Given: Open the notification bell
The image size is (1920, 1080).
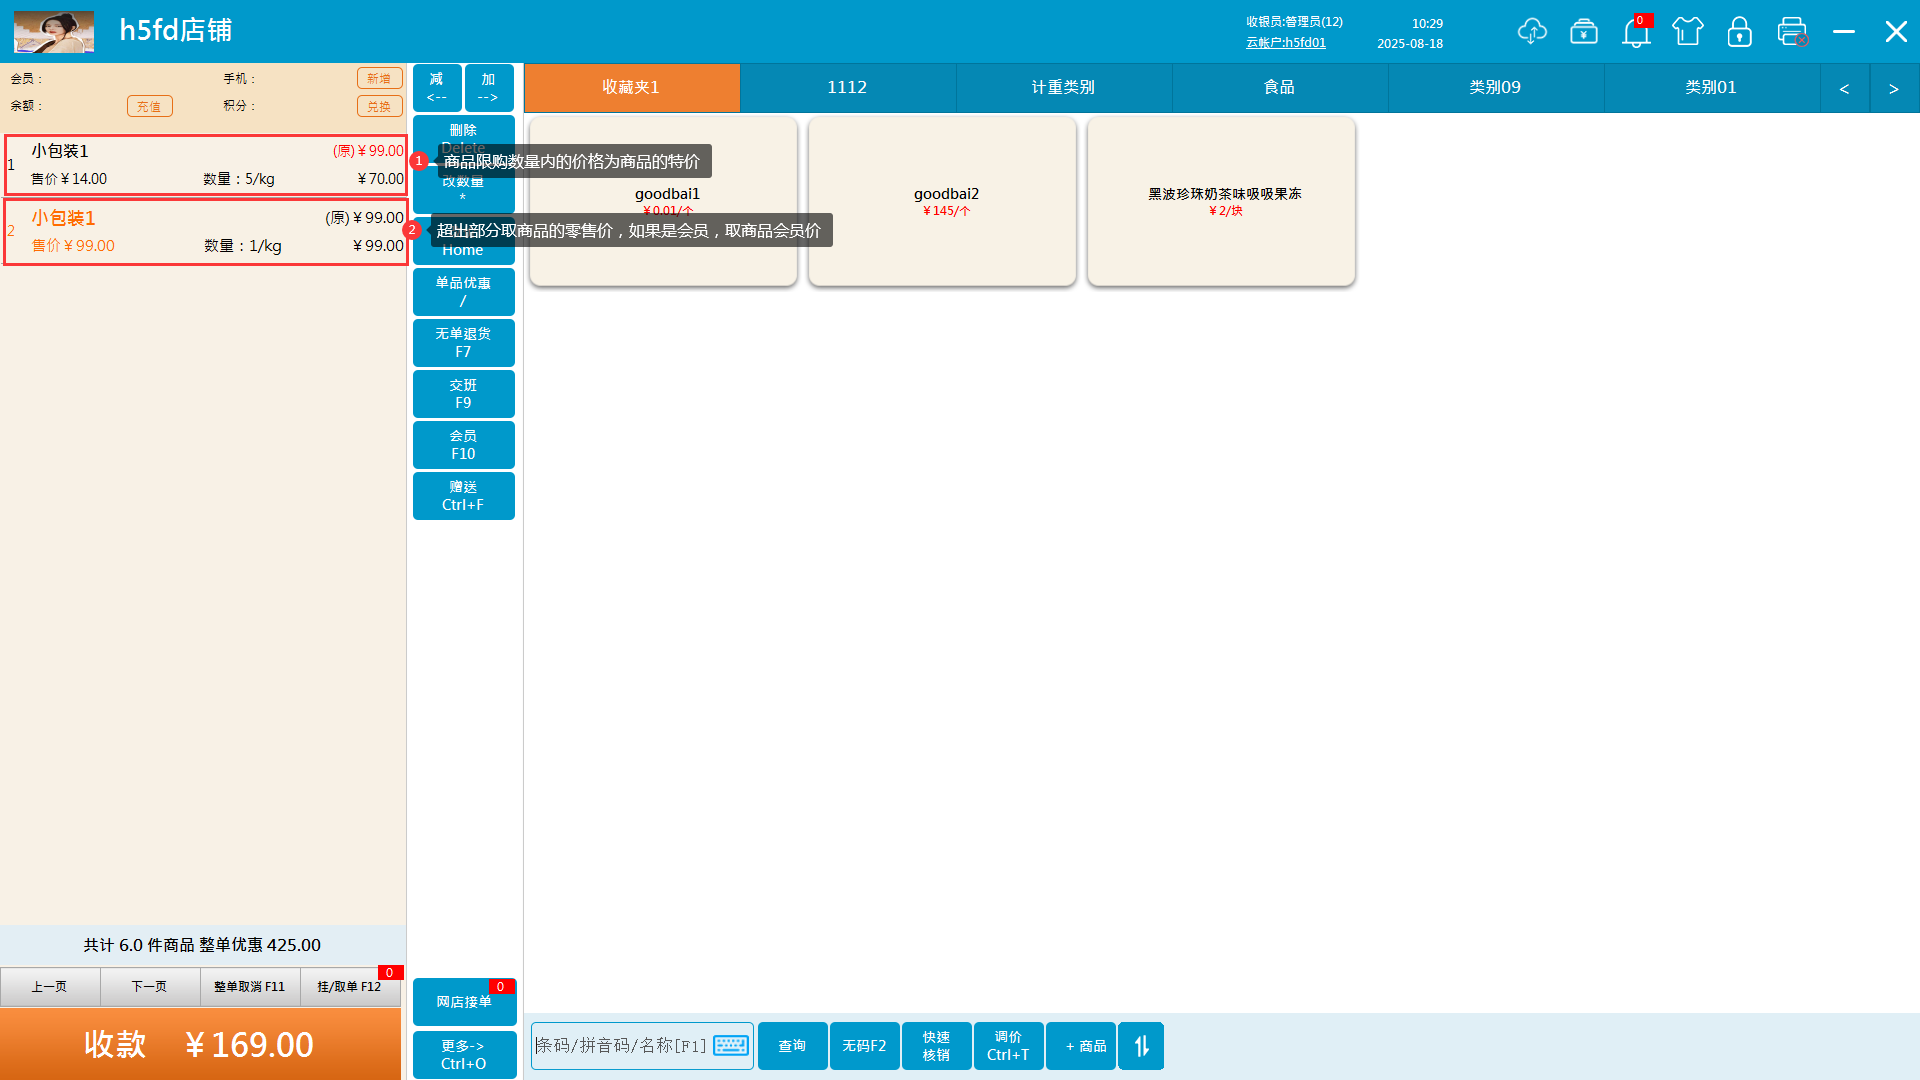Looking at the screenshot, I should pyautogui.click(x=1636, y=33).
